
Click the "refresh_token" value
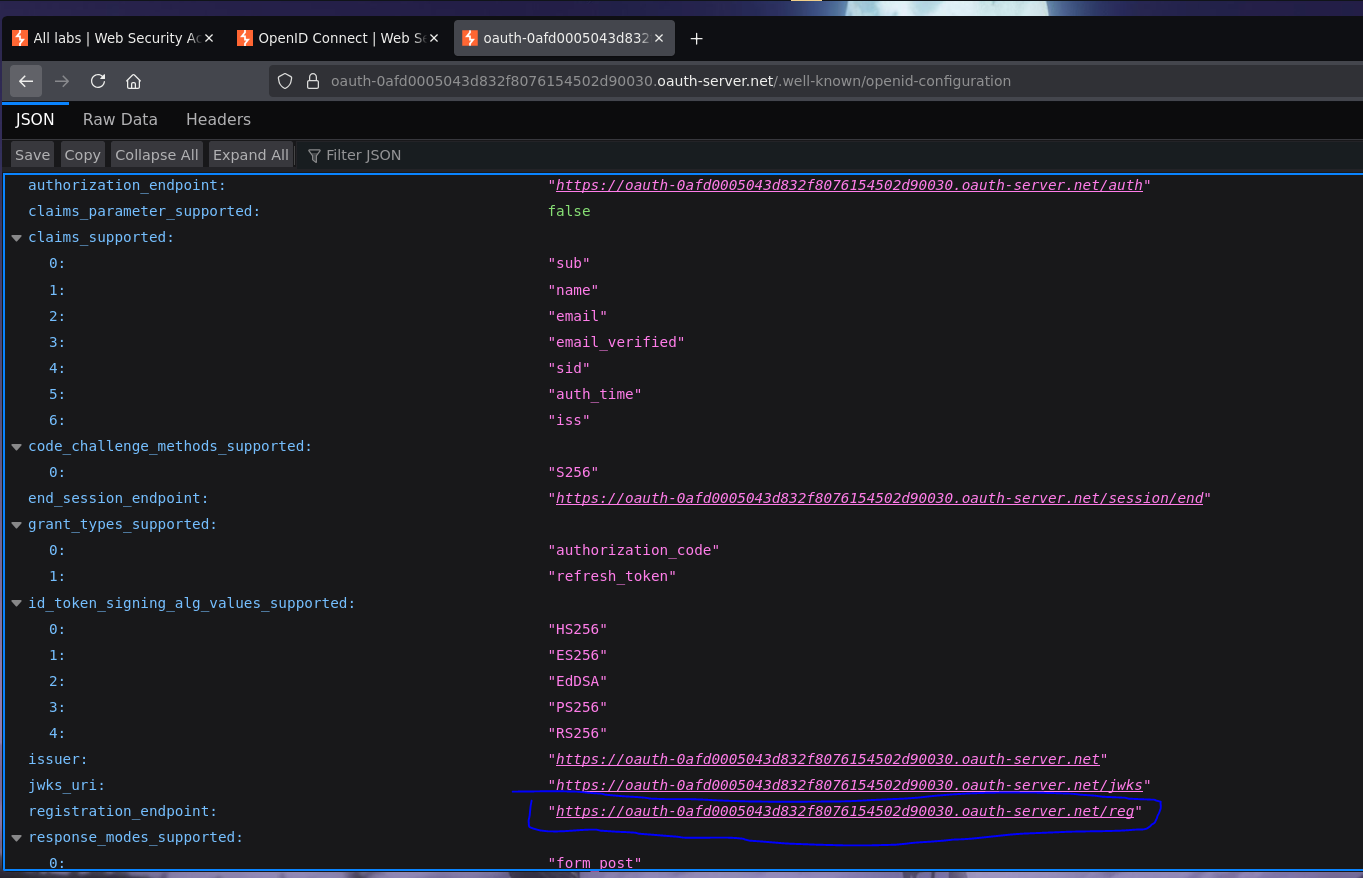point(612,576)
